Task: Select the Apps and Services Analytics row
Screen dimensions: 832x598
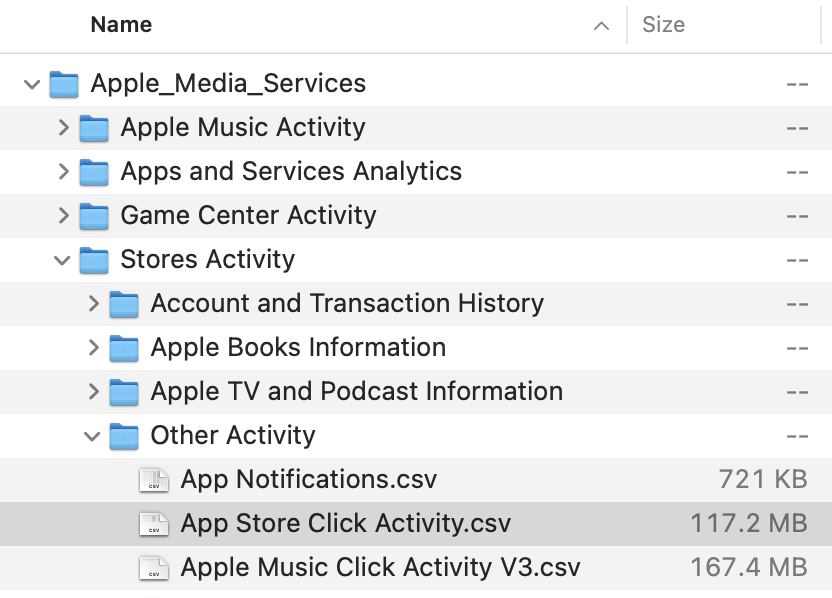Action: (416, 172)
